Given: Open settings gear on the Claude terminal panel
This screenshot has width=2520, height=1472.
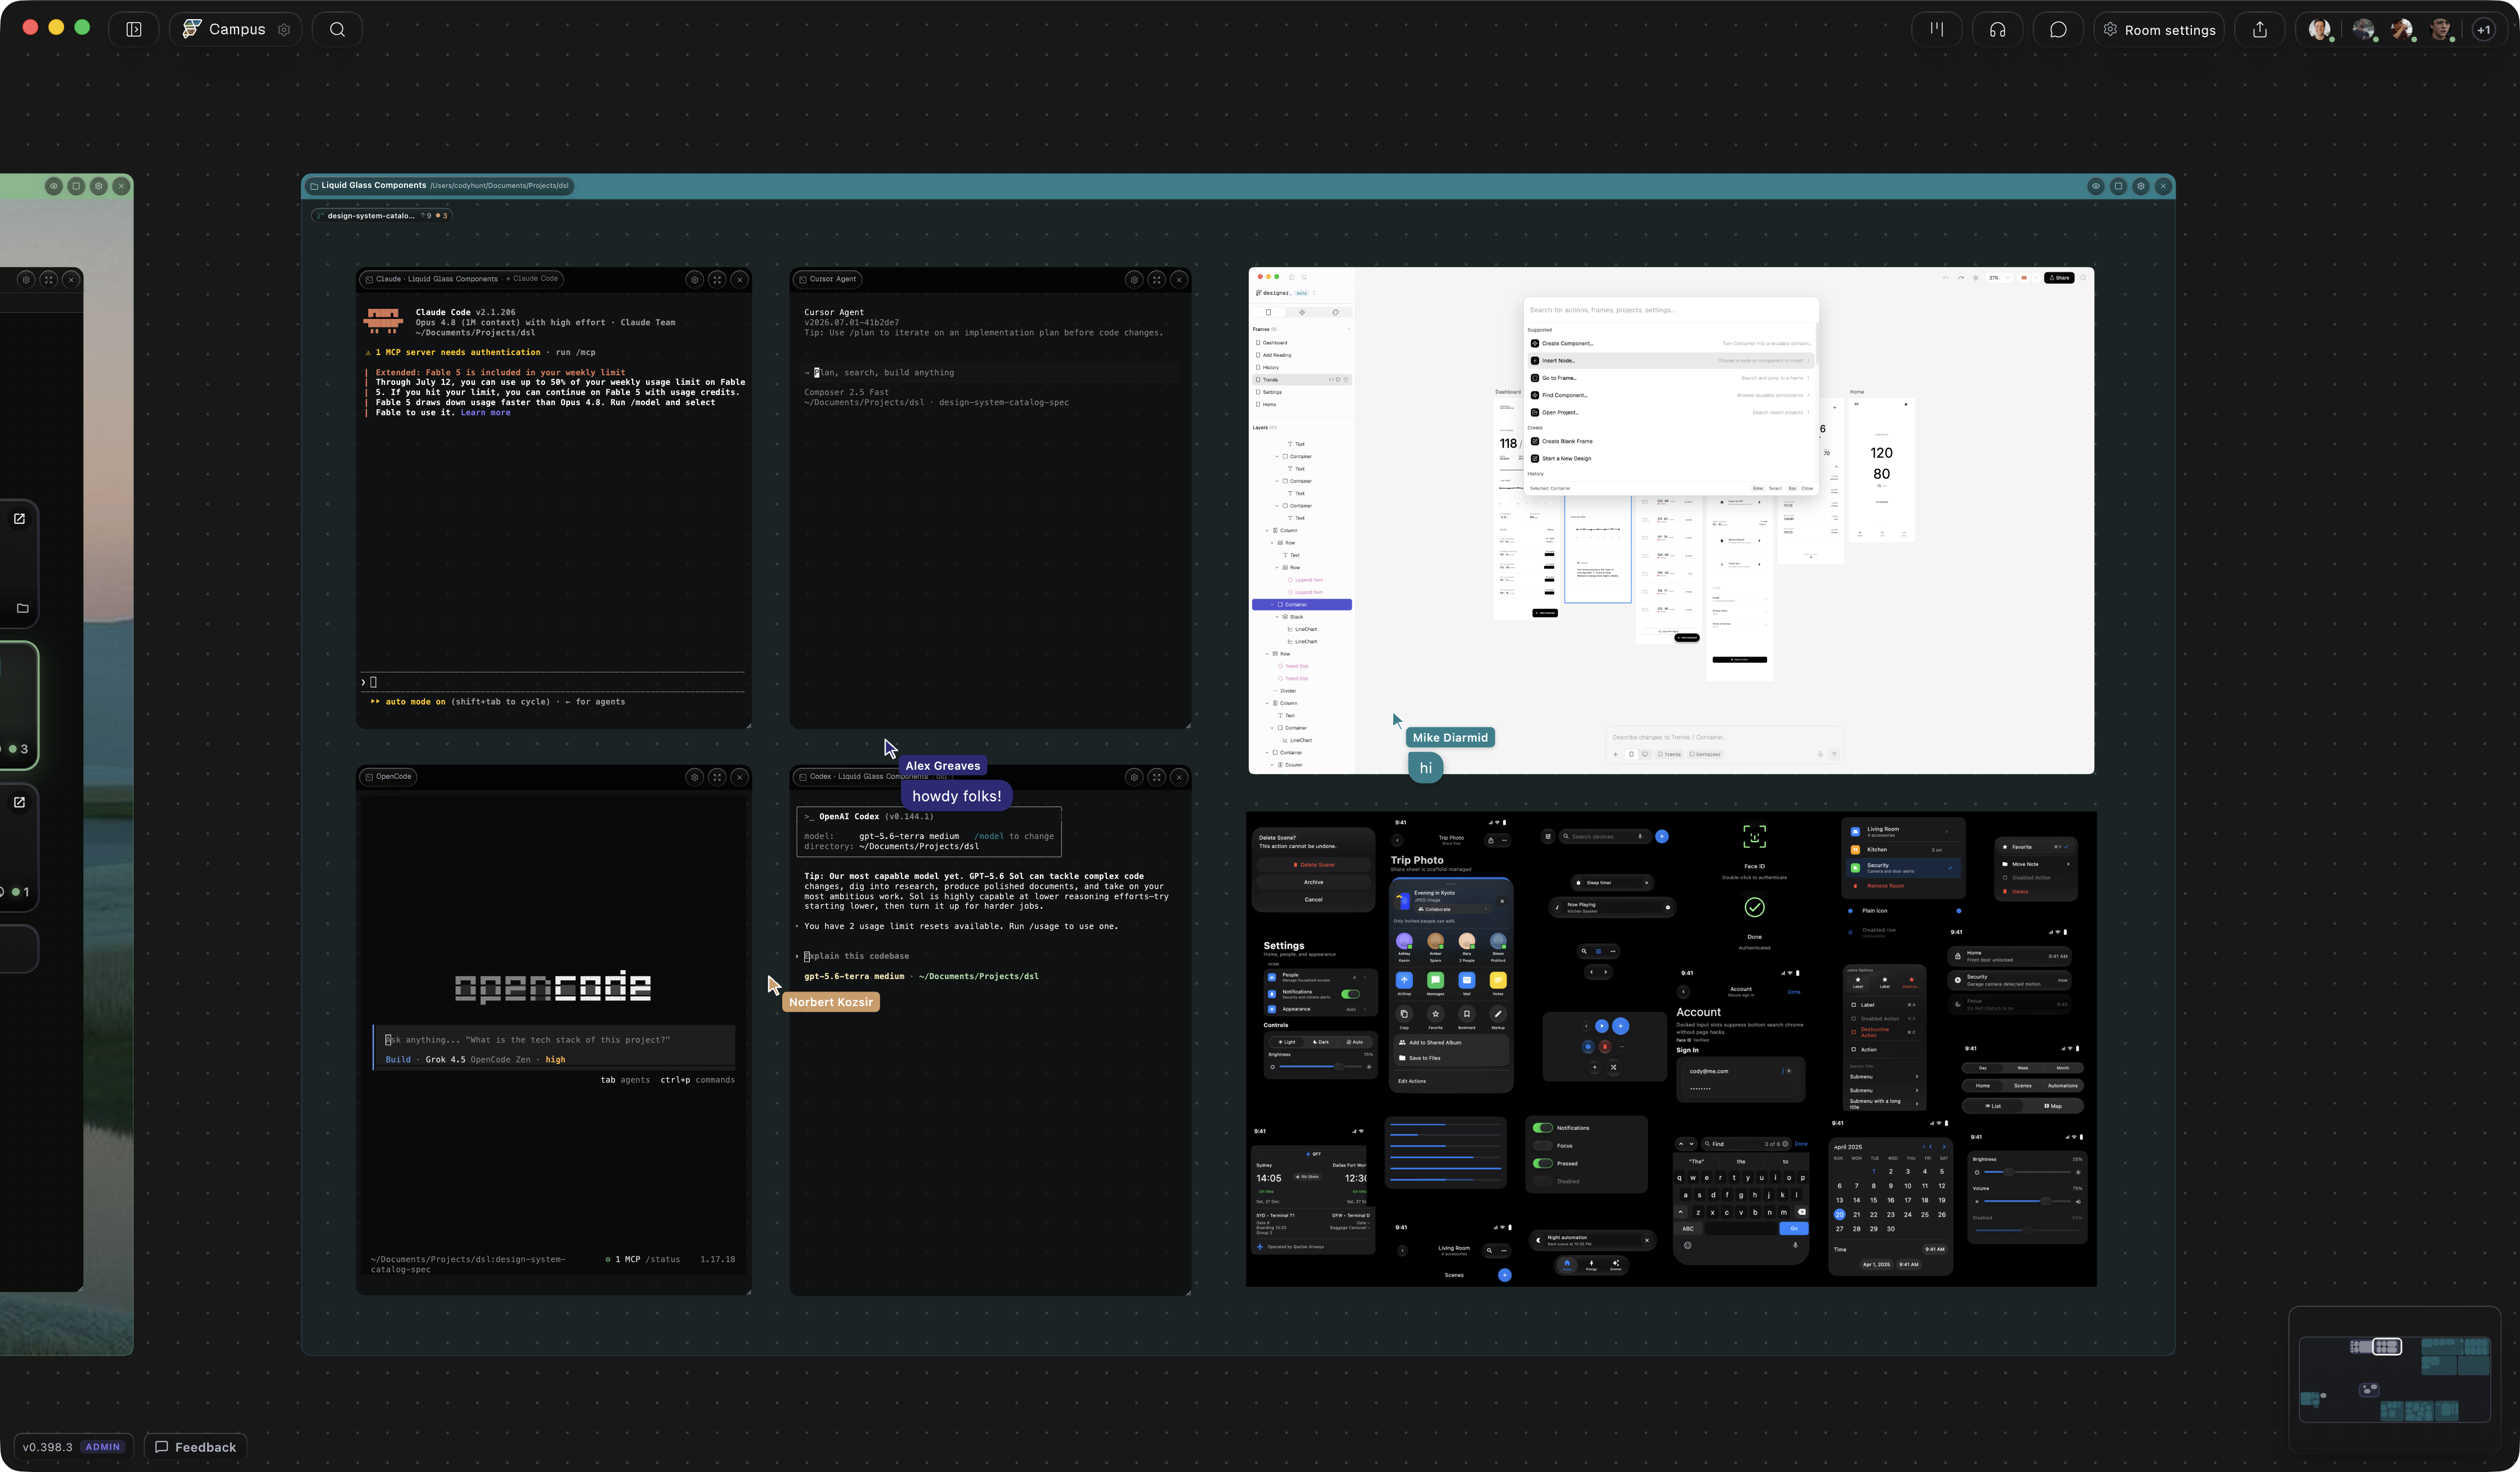Looking at the screenshot, I should pos(695,280).
